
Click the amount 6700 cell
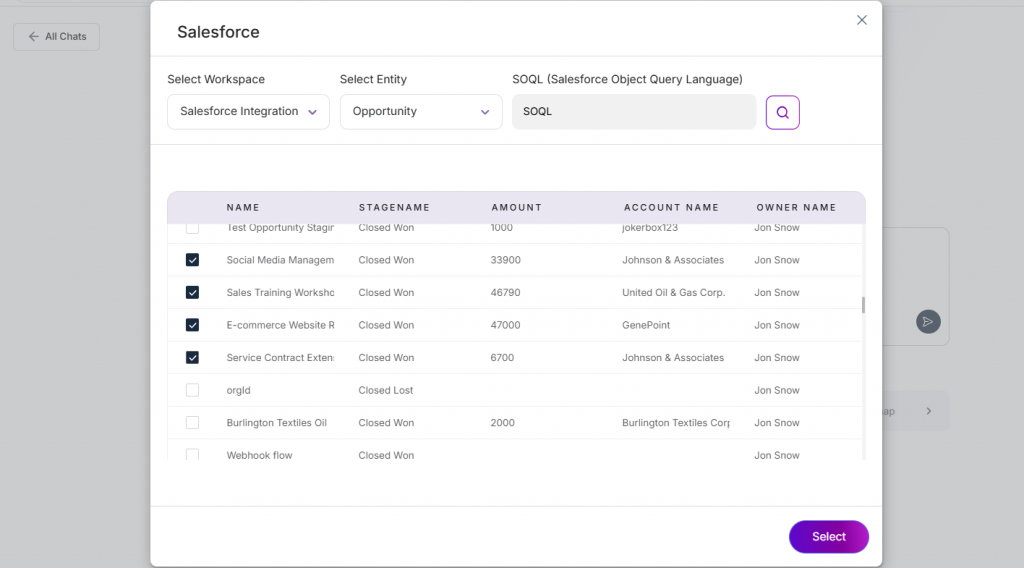point(502,358)
